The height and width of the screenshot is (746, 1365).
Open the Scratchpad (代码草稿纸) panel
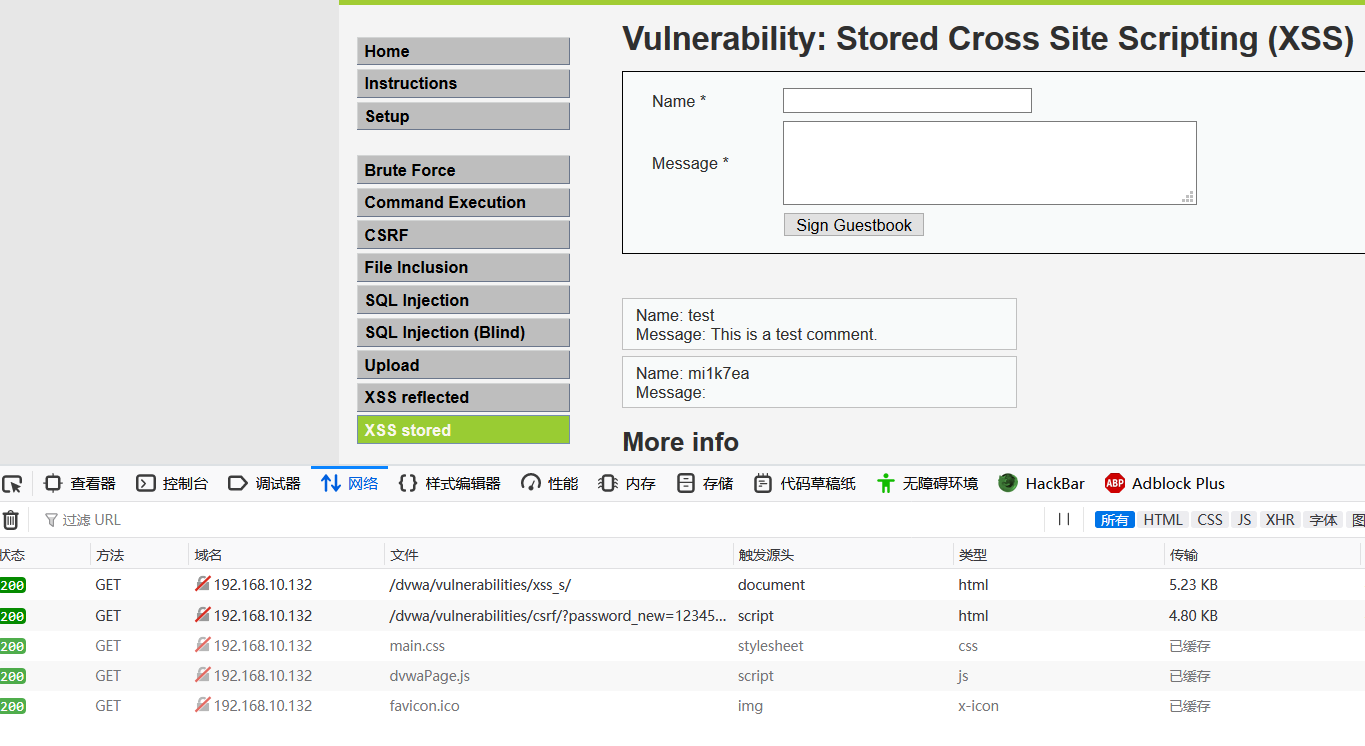[x=805, y=484]
